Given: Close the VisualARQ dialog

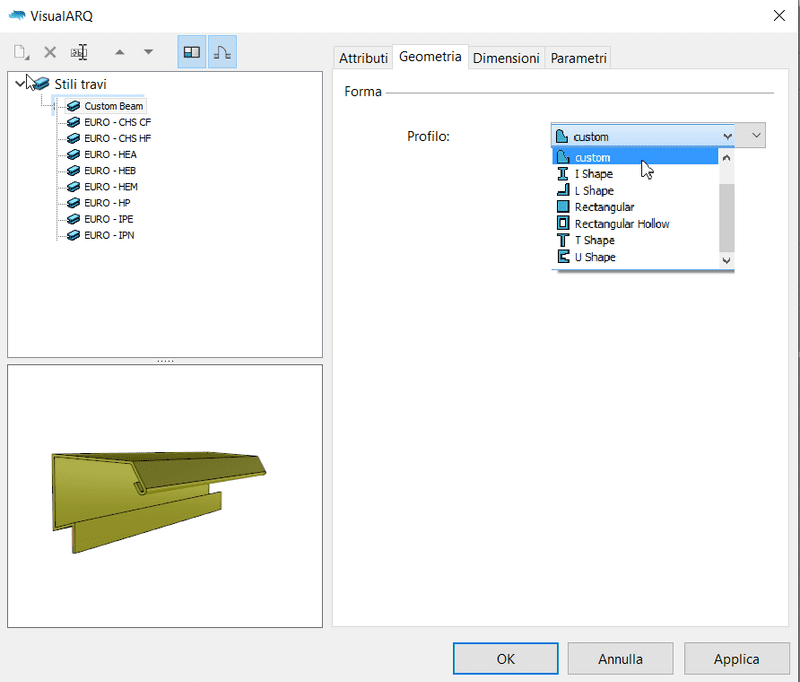Looking at the screenshot, I should (x=779, y=16).
